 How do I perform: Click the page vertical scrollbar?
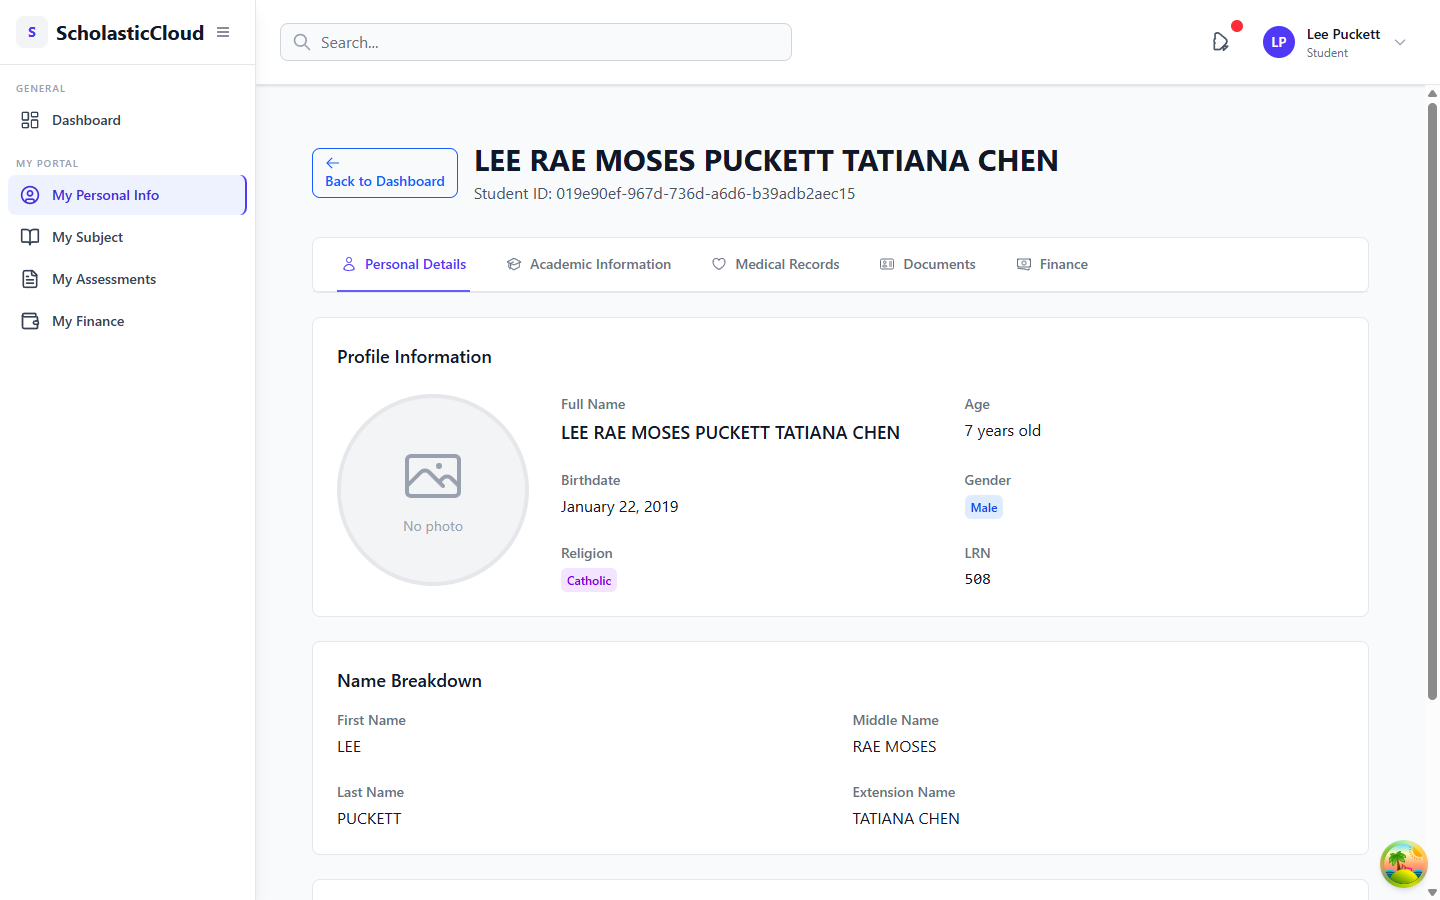pyautogui.click(x=1432, y=400)
